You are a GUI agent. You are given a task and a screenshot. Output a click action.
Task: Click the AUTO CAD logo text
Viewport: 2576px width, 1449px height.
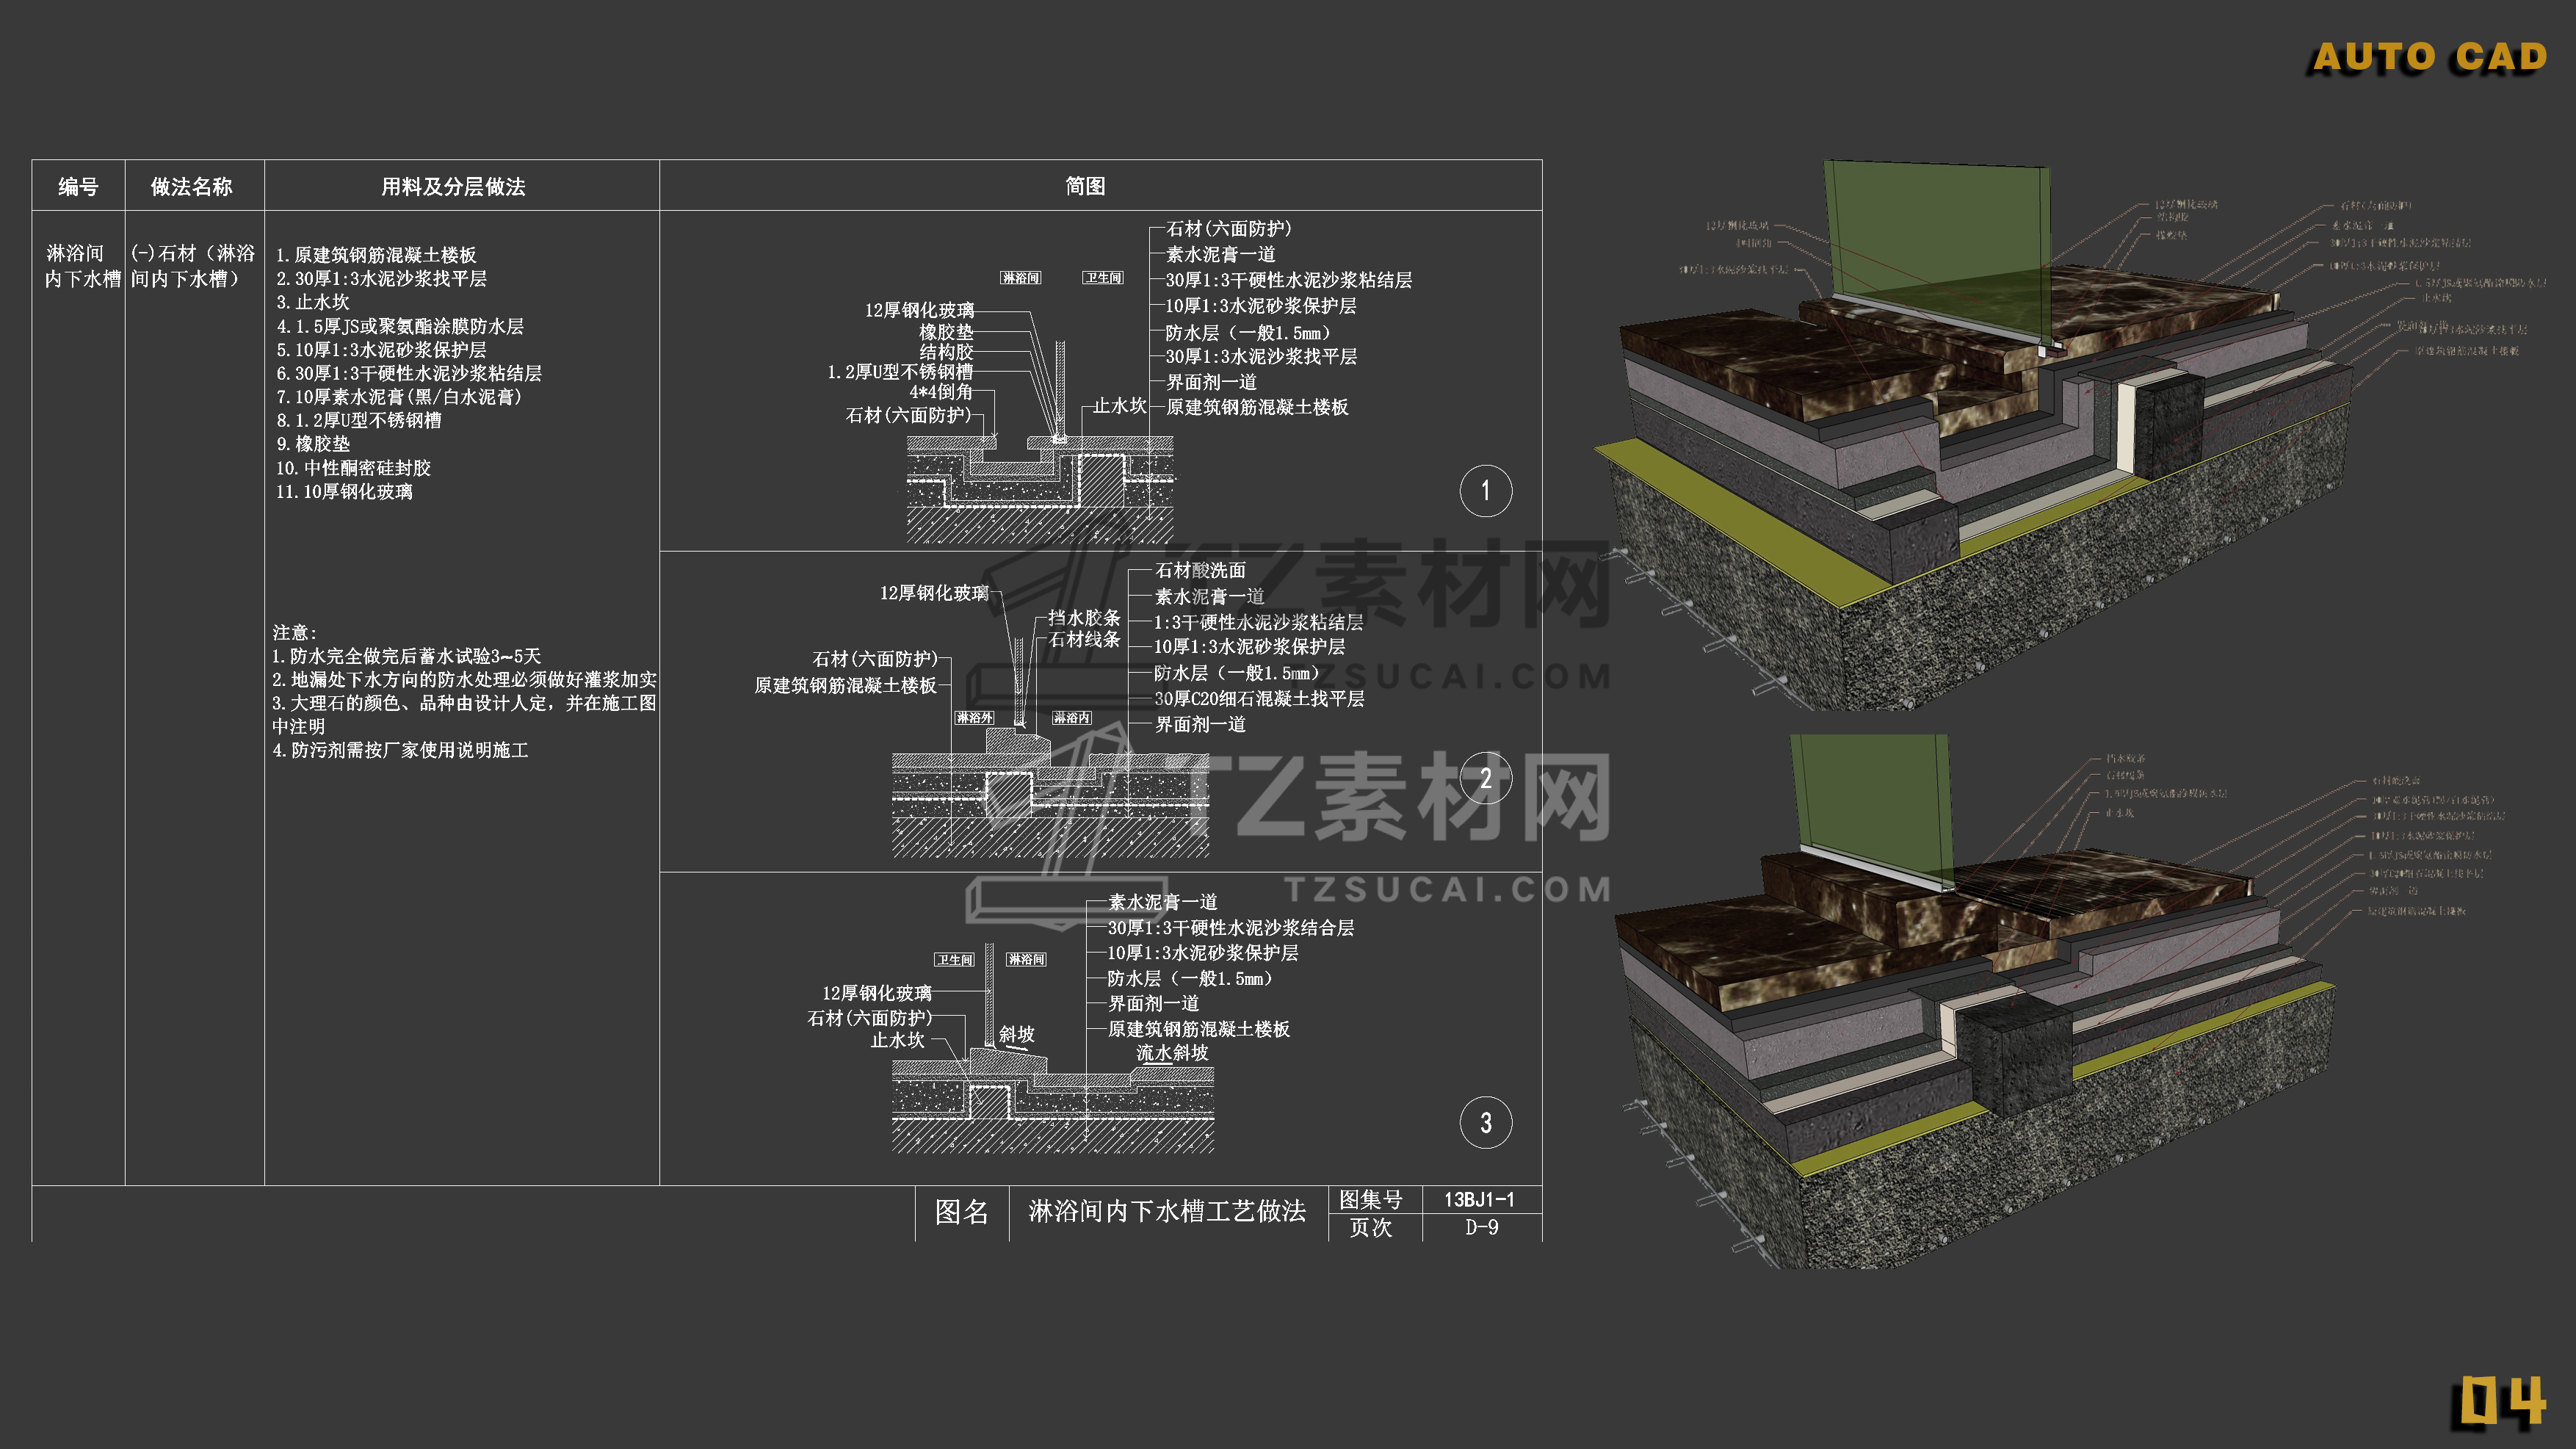(2429, 57)
